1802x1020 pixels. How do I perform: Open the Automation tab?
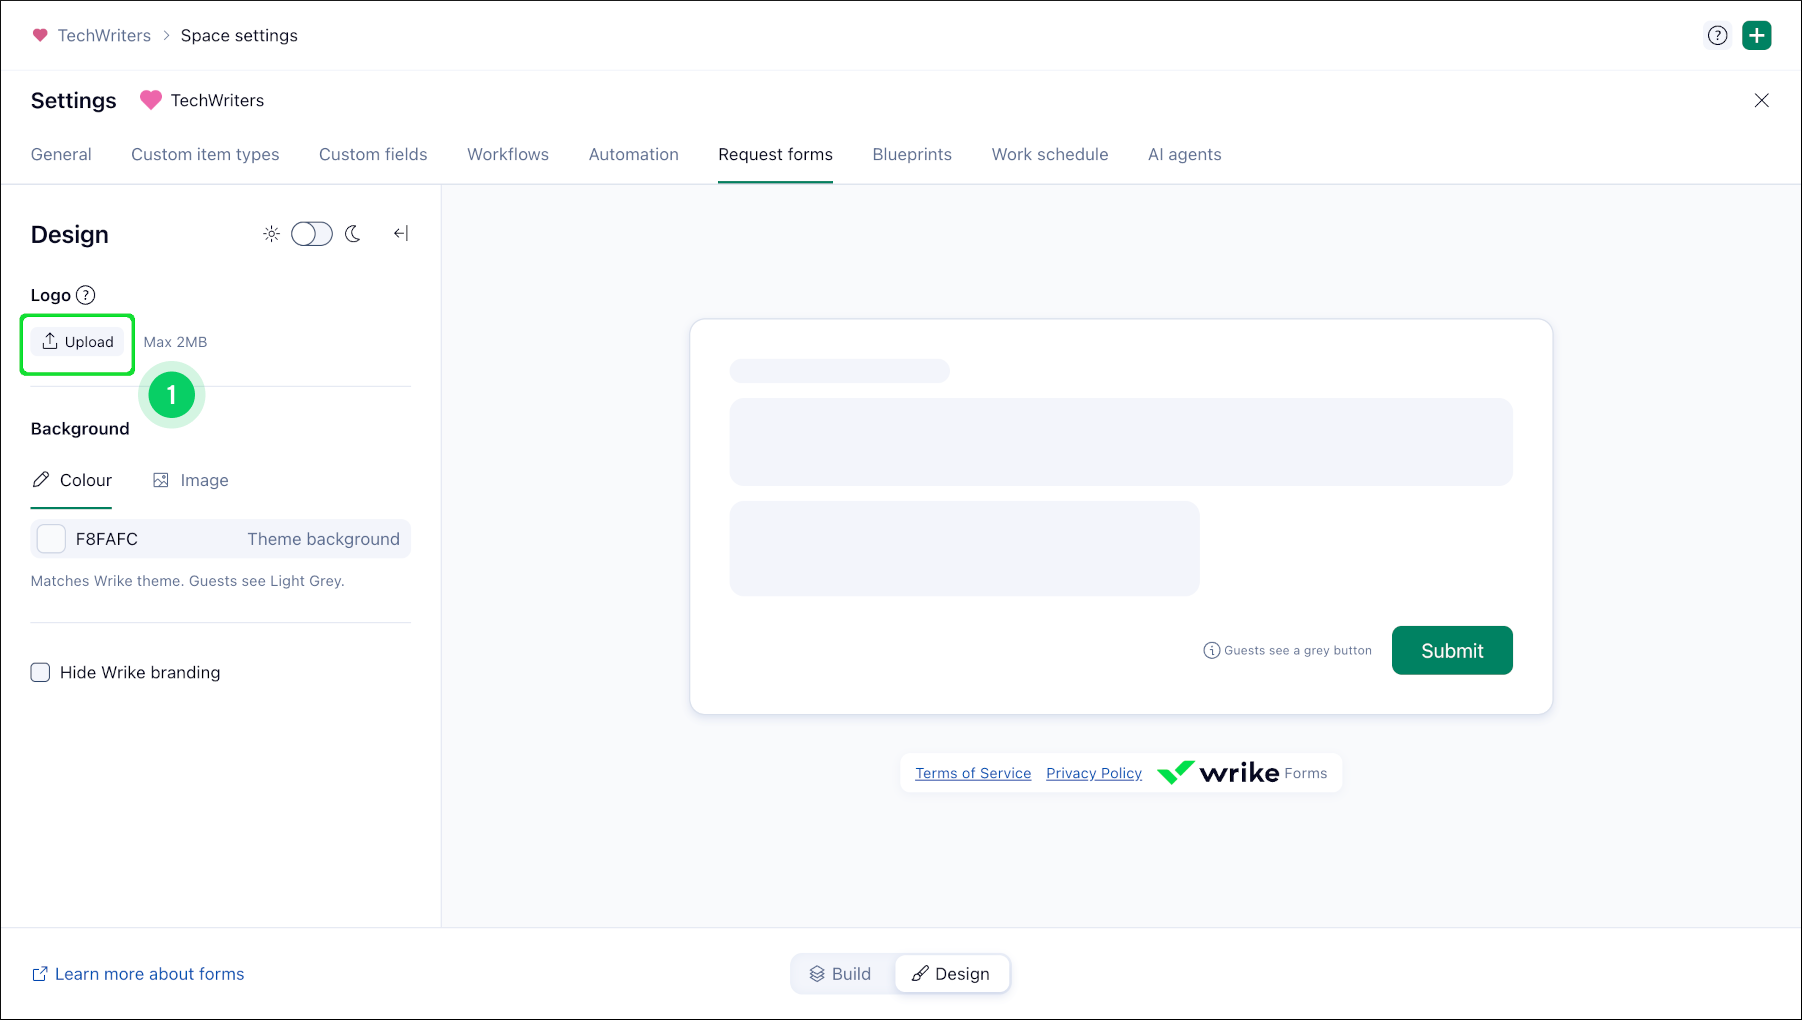tap(634, 154)
